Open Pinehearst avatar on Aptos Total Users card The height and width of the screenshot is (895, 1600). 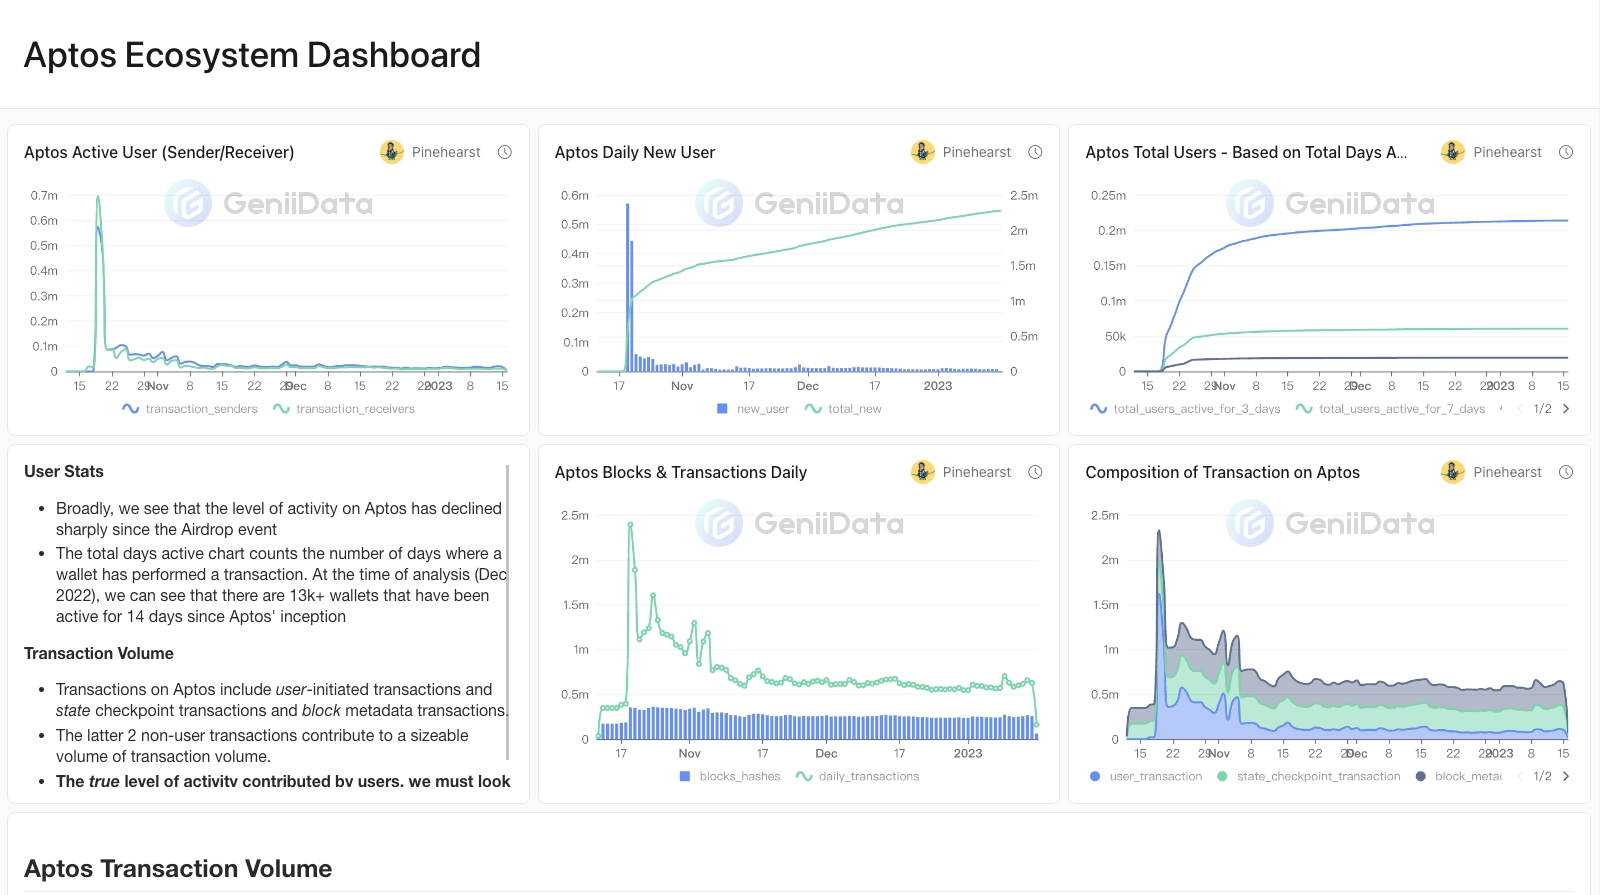1453,152
